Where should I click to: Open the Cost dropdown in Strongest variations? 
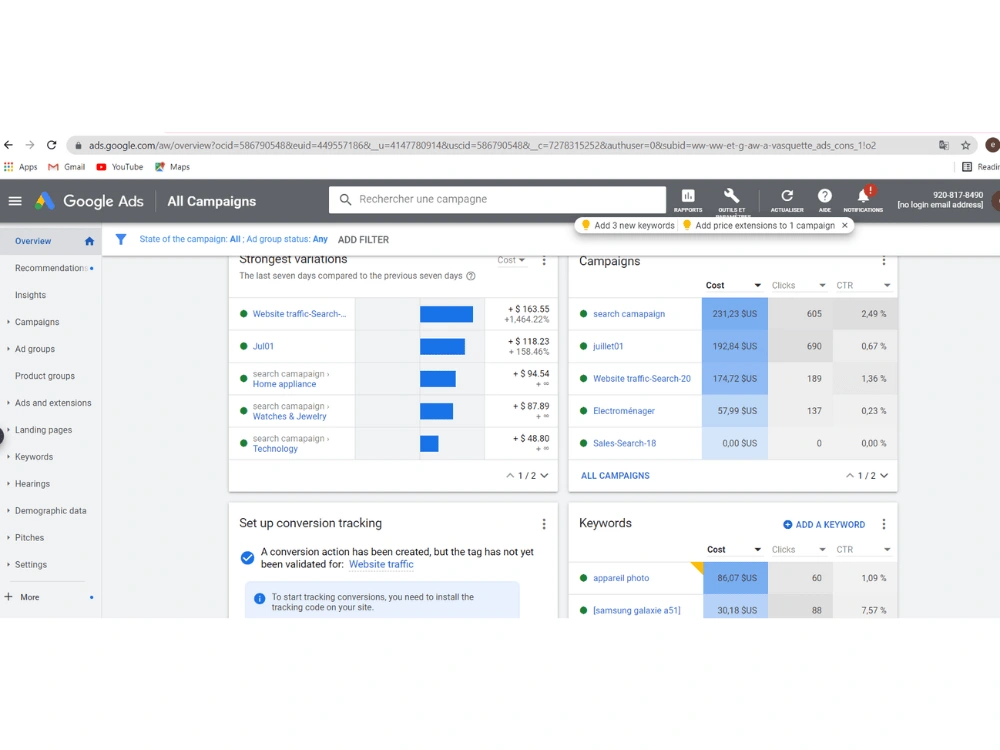point(511,260)
